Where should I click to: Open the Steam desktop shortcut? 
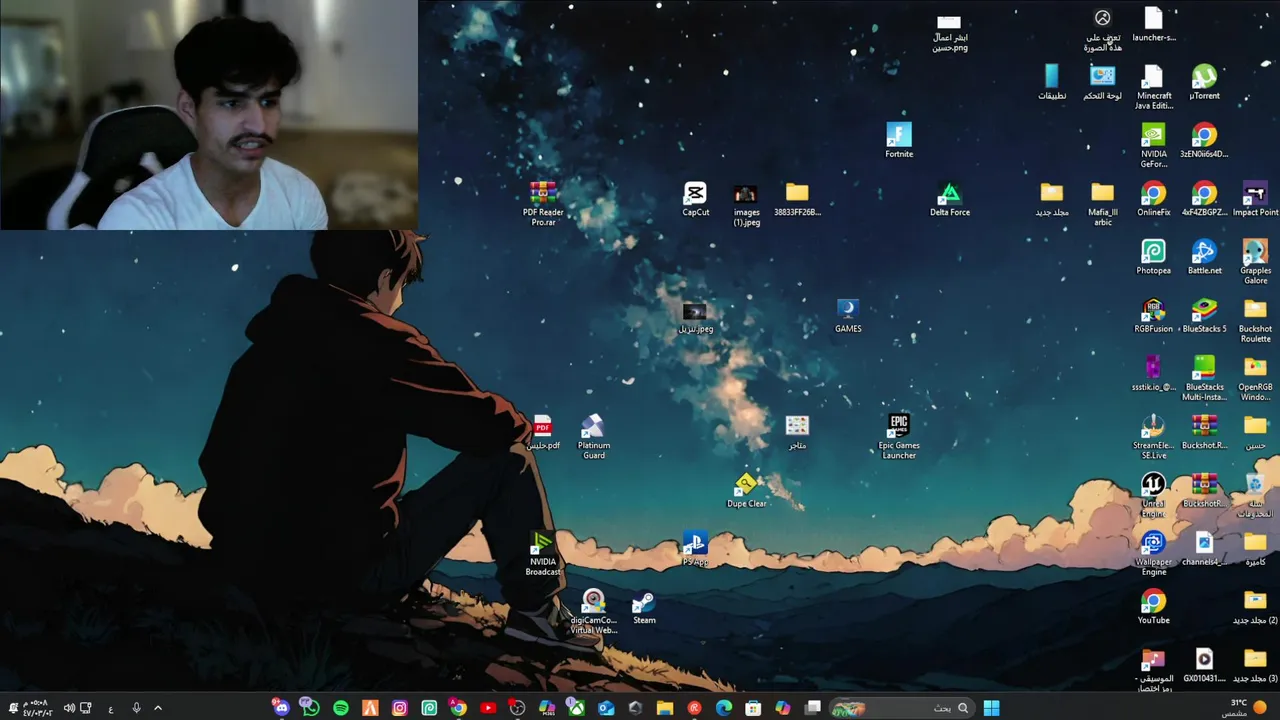644,605
